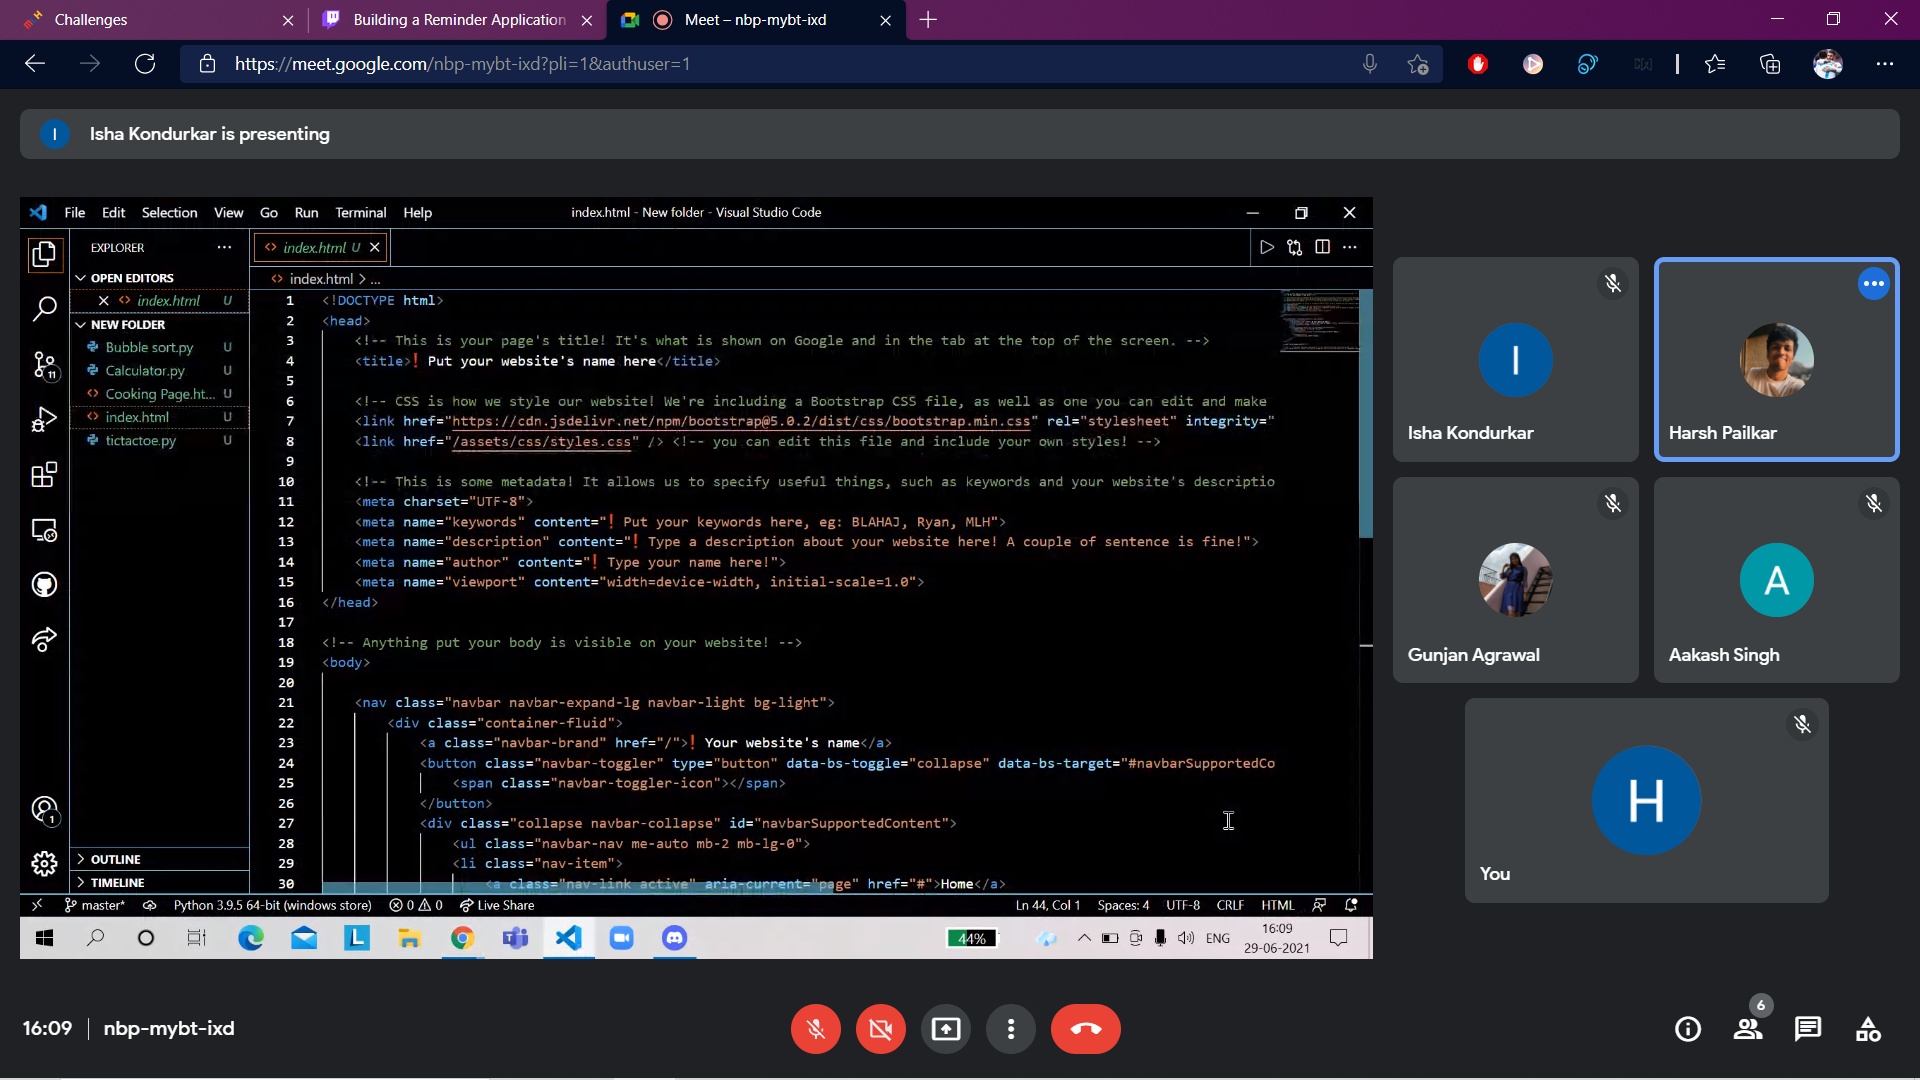Open meeting details info icon
The height and width of the screenshot is (1080, 1920).
(x=1688, y=1029)
